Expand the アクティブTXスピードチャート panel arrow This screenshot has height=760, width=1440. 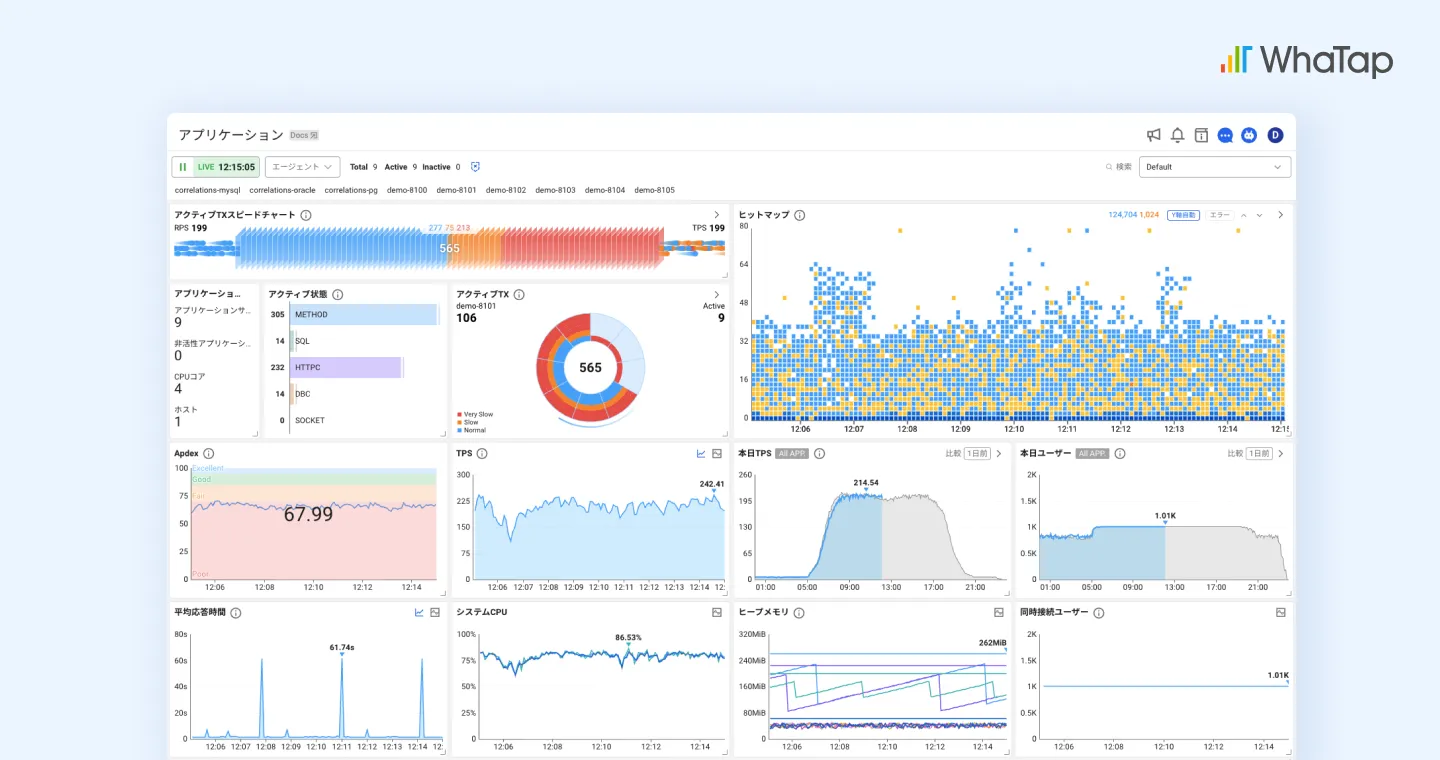pyautogui.click(x=717, y=215)
